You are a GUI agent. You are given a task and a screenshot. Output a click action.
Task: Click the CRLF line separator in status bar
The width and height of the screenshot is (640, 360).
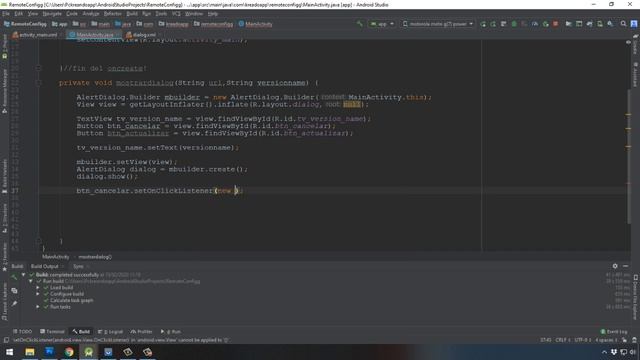[562, 340]
